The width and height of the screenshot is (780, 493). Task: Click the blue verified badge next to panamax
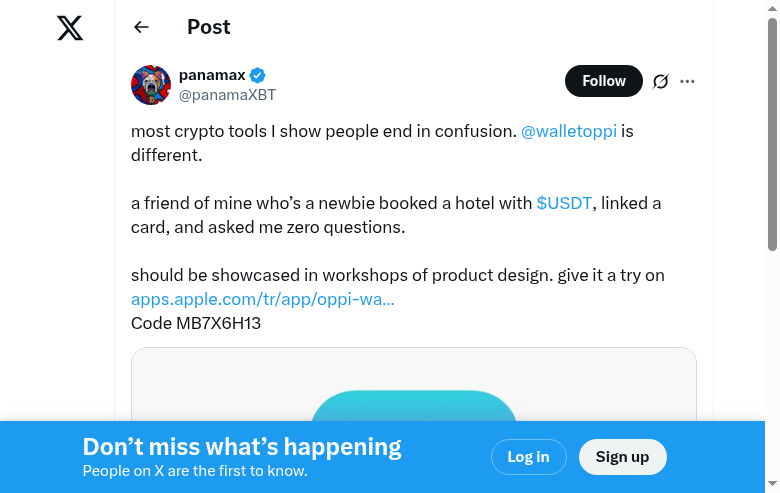point(258,75)
